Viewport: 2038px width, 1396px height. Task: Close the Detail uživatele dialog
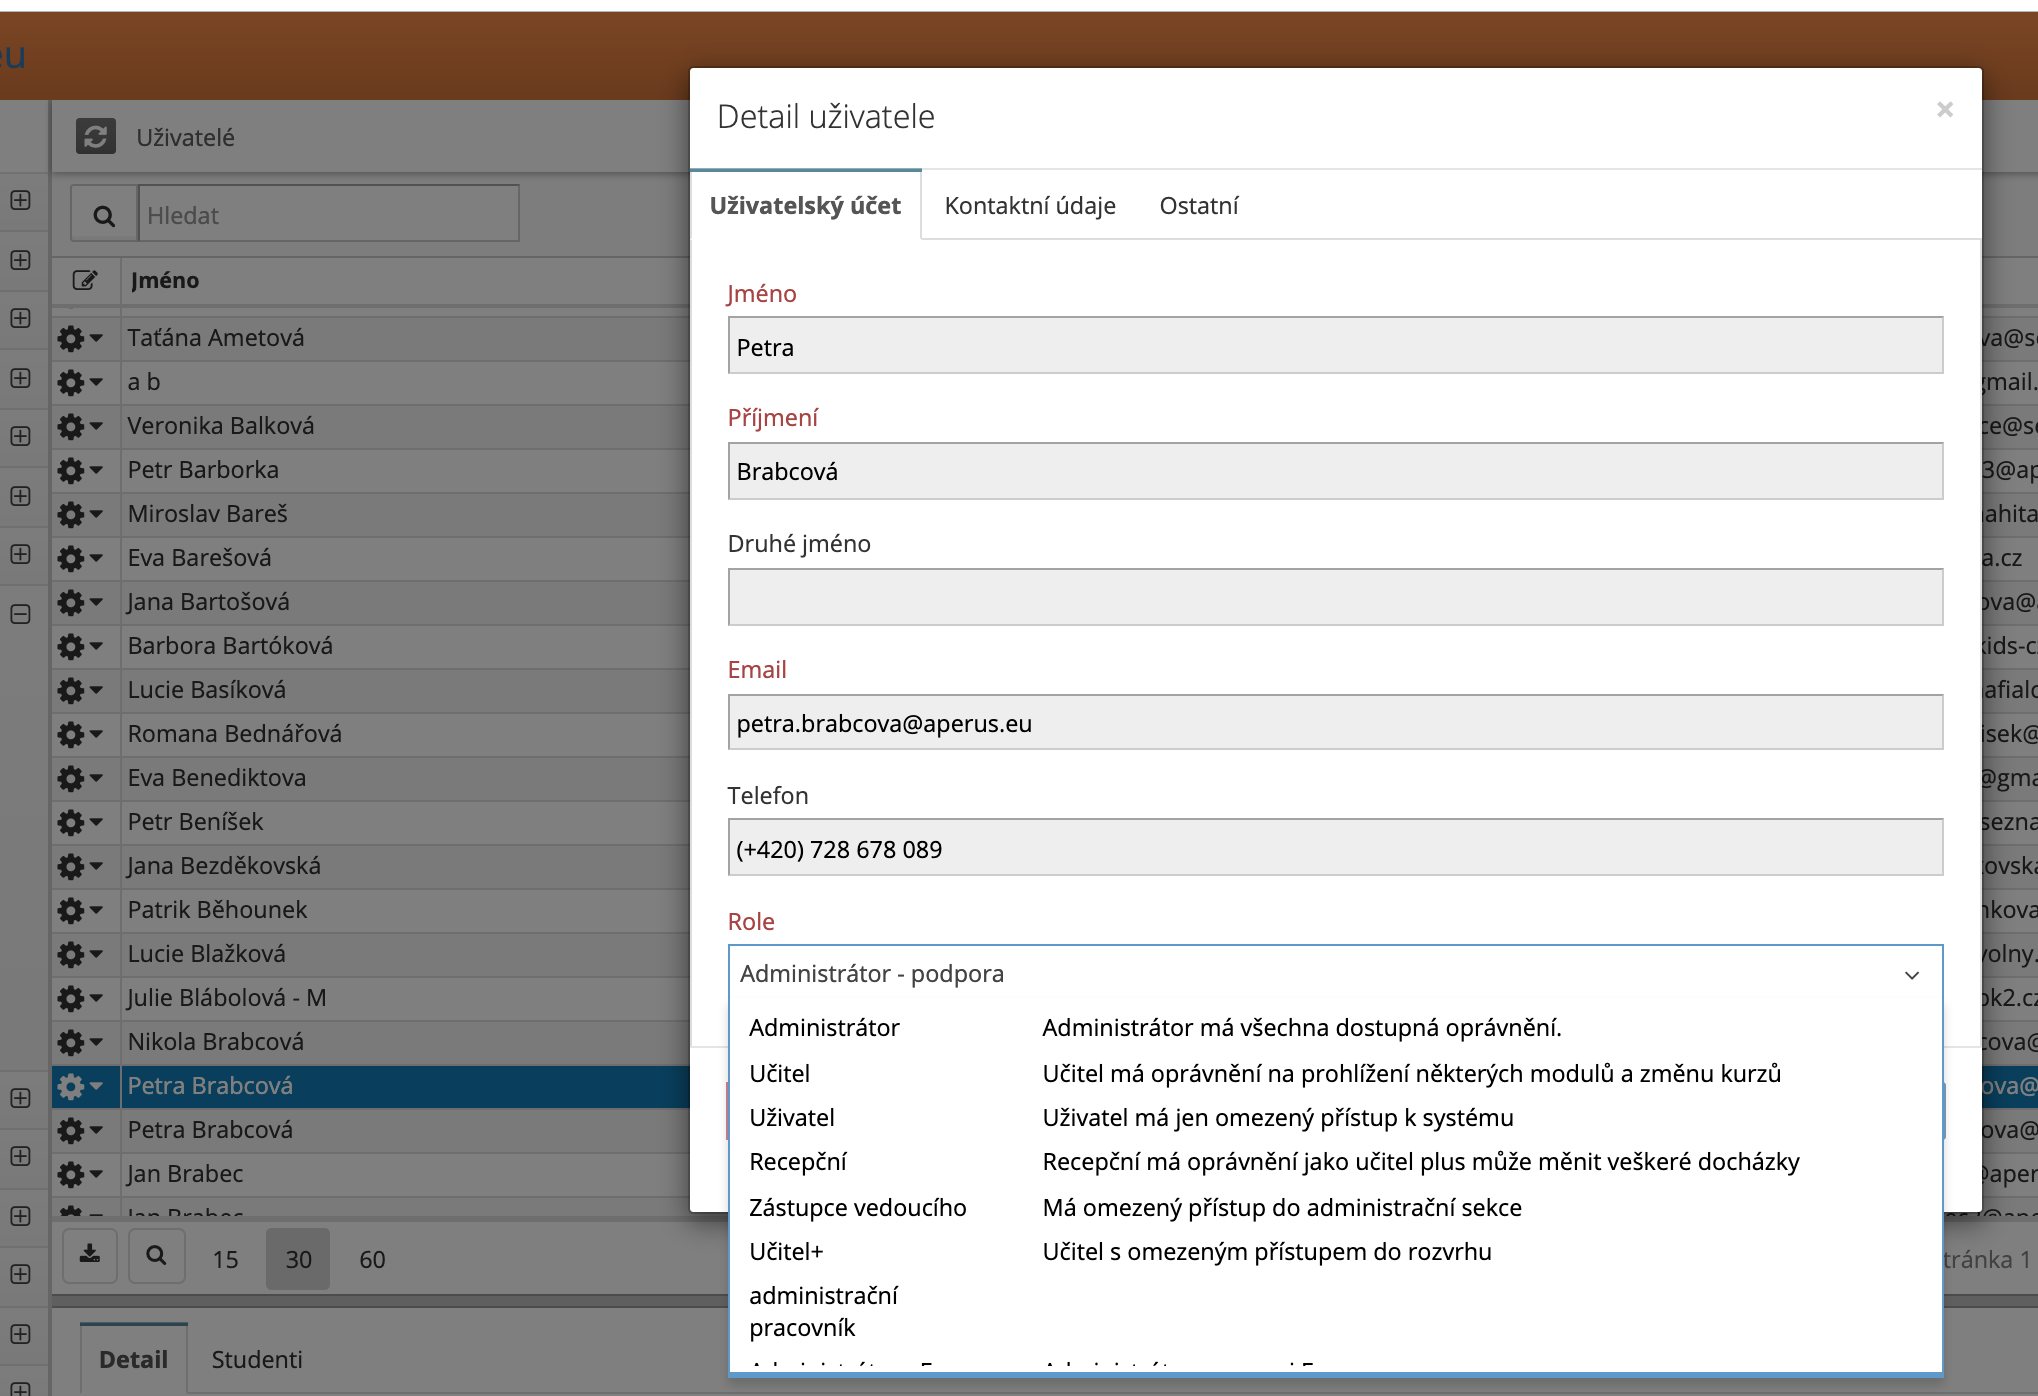[1944, 110]
